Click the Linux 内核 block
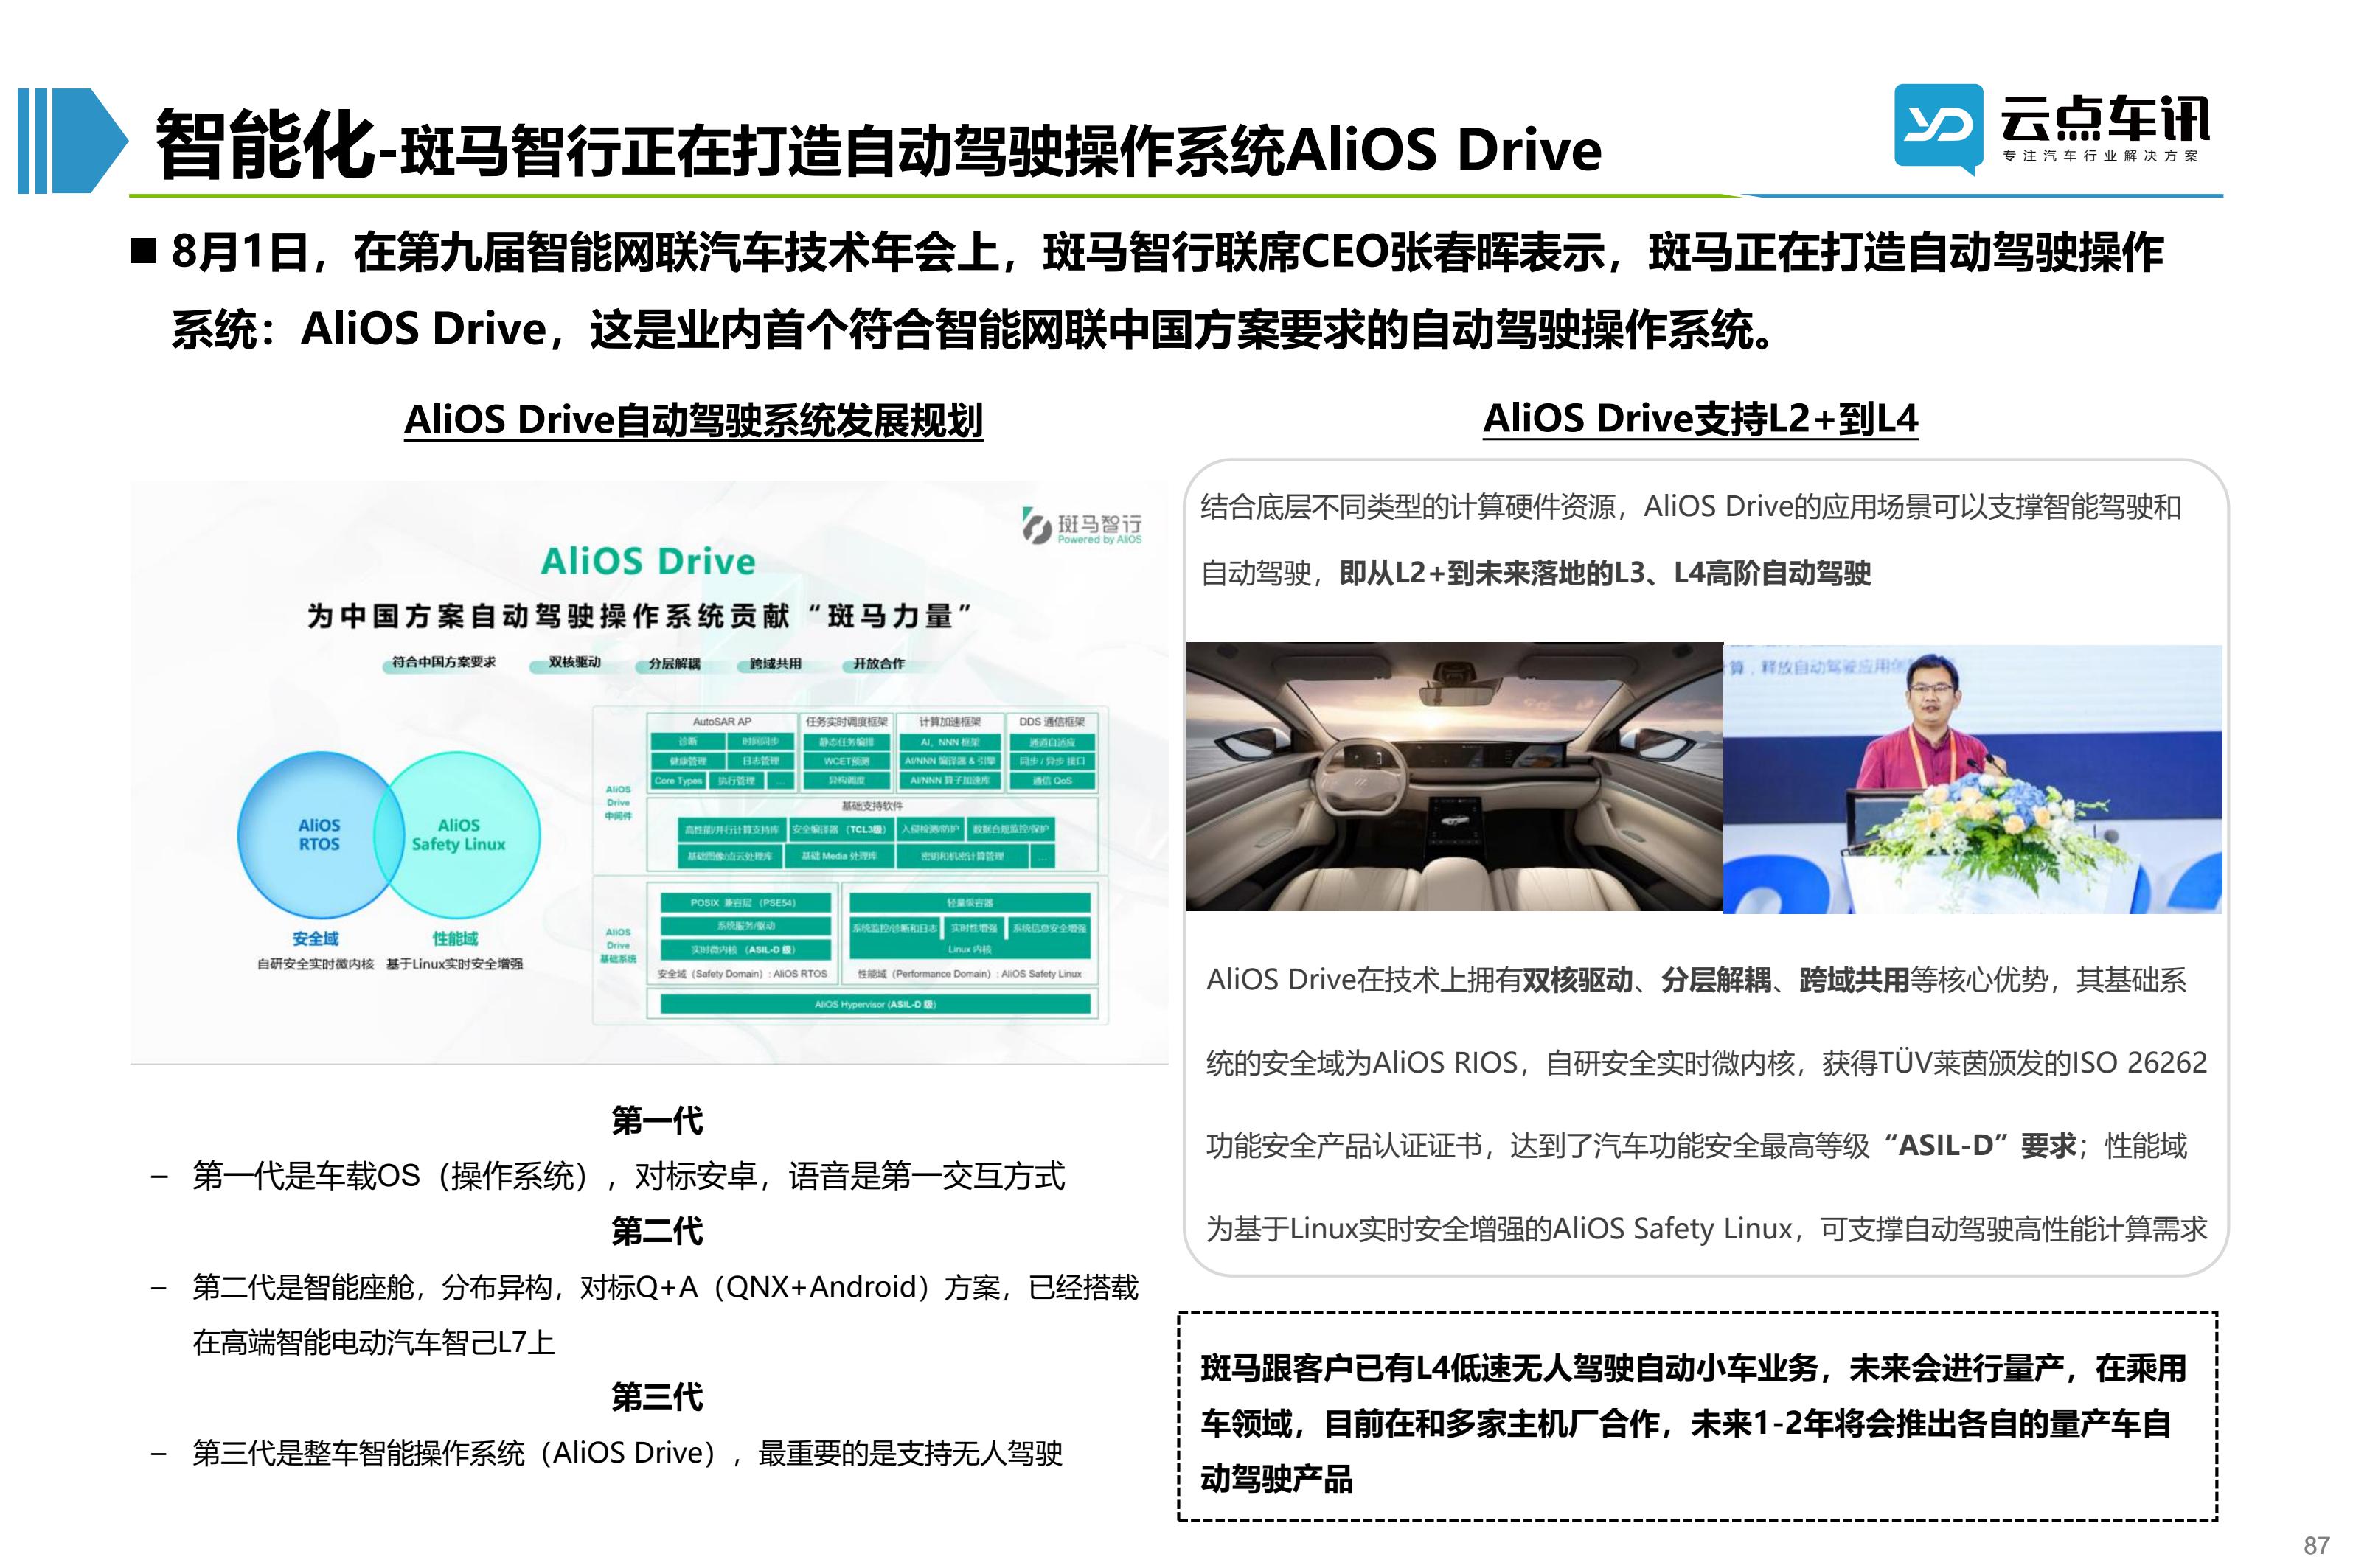The height and width of the screenshot is (1568, 2353). [x=969, y=949]
